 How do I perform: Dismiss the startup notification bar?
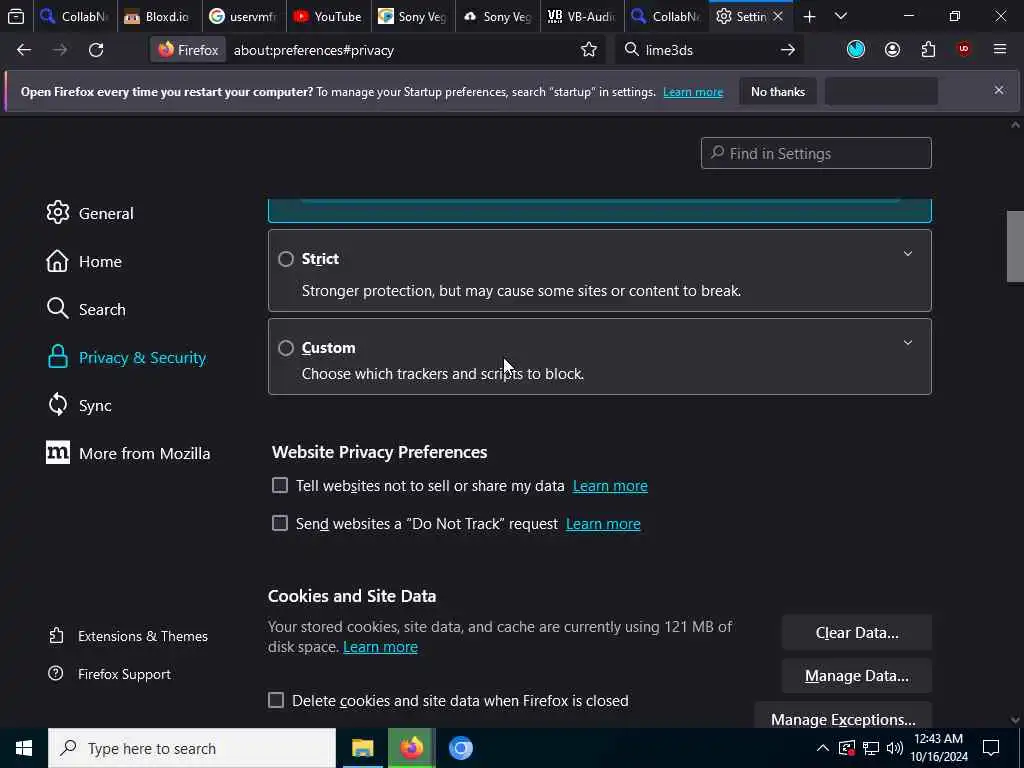point(999,90)
